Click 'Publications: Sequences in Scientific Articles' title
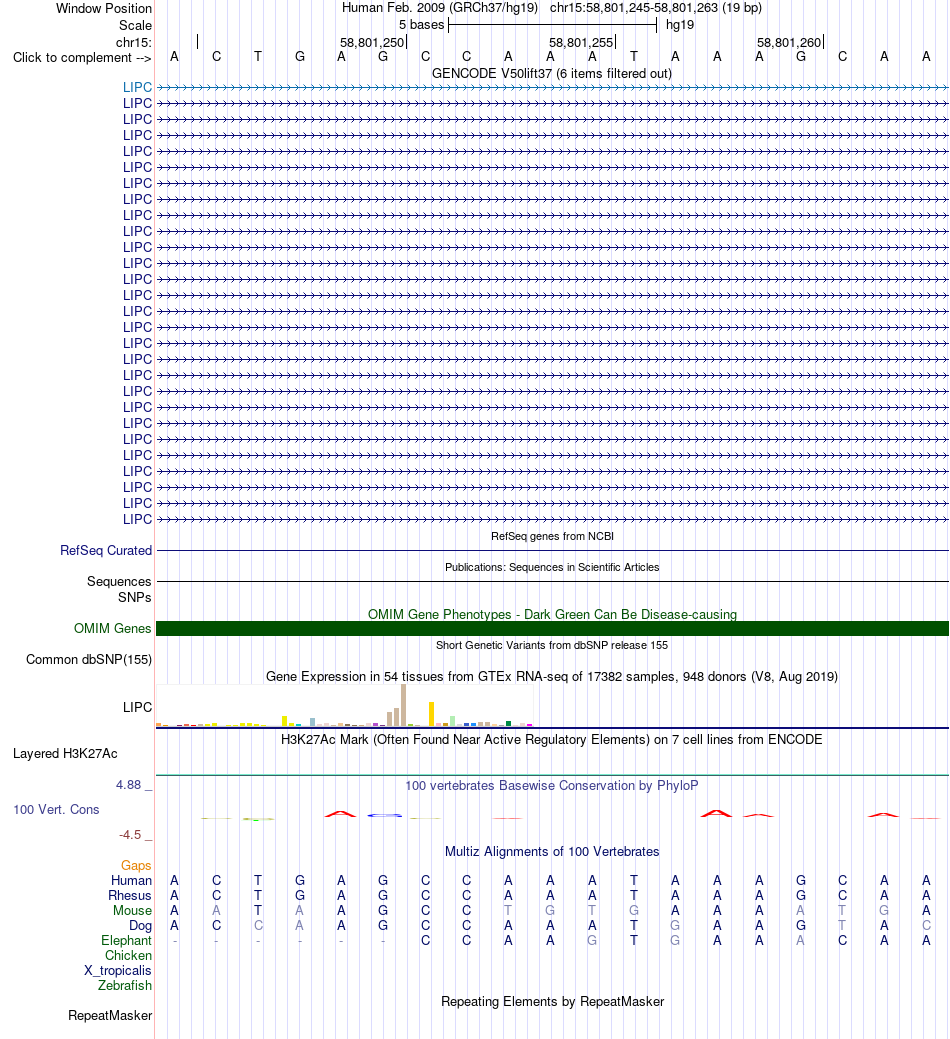Viewport: 950px width, 1039px height. click(x=552, y=567)
